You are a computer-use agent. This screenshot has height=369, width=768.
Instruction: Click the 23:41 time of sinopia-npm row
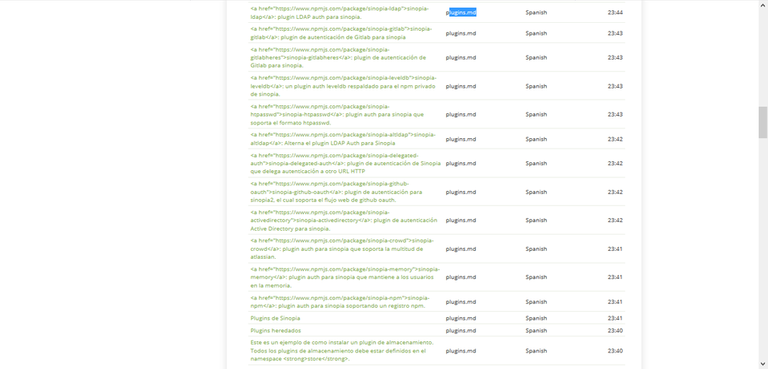tap(615, 301)
